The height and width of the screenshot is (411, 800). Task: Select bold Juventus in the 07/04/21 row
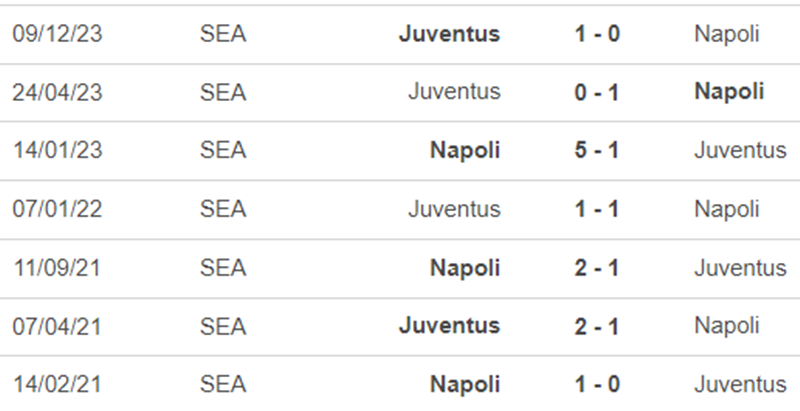pos(449,325)
